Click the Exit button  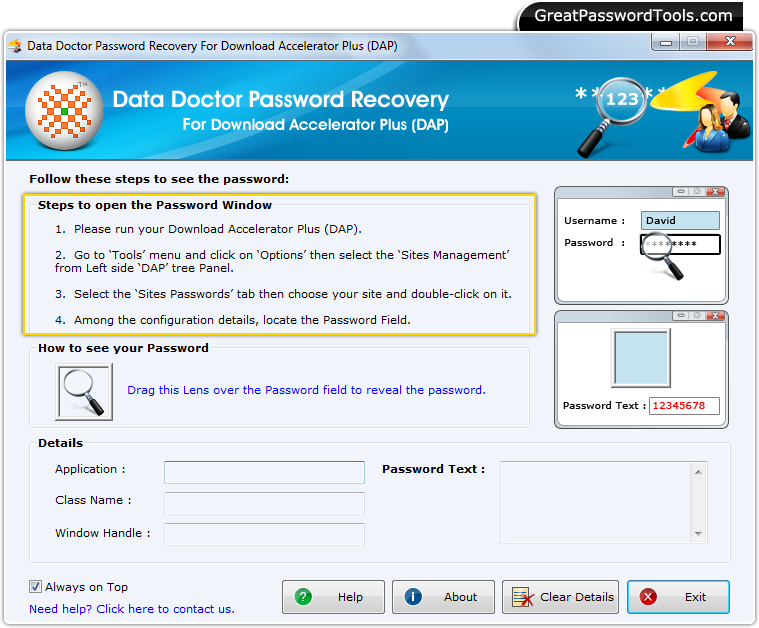click(678, 597)
